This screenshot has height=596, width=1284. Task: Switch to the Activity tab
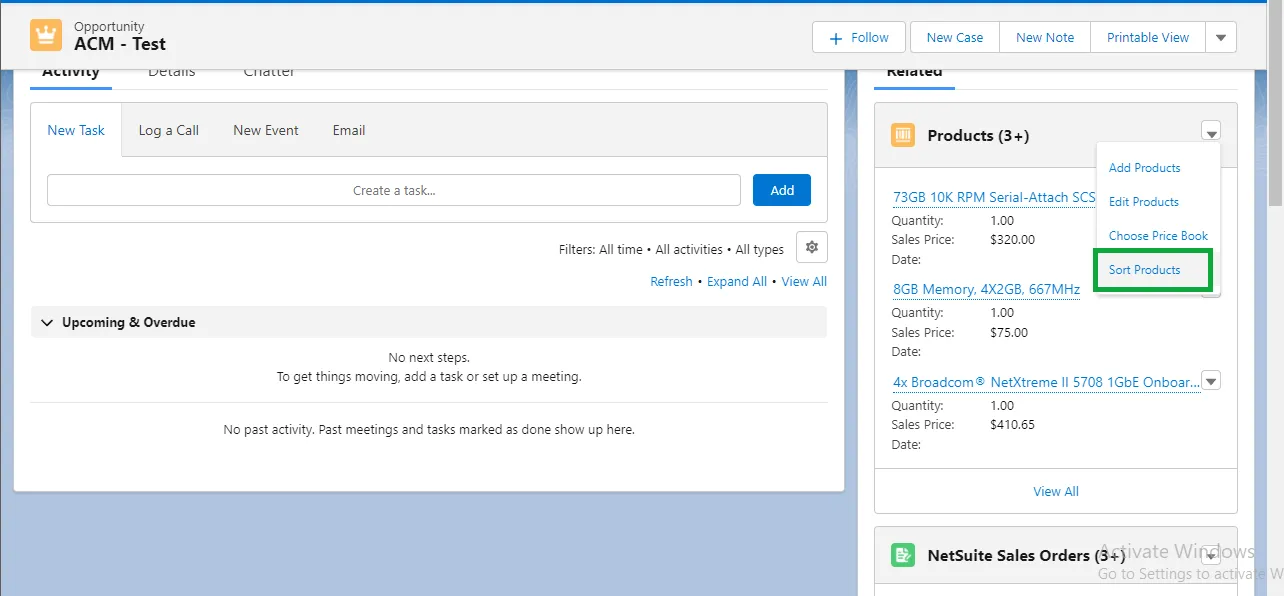(x=71, y=74)
